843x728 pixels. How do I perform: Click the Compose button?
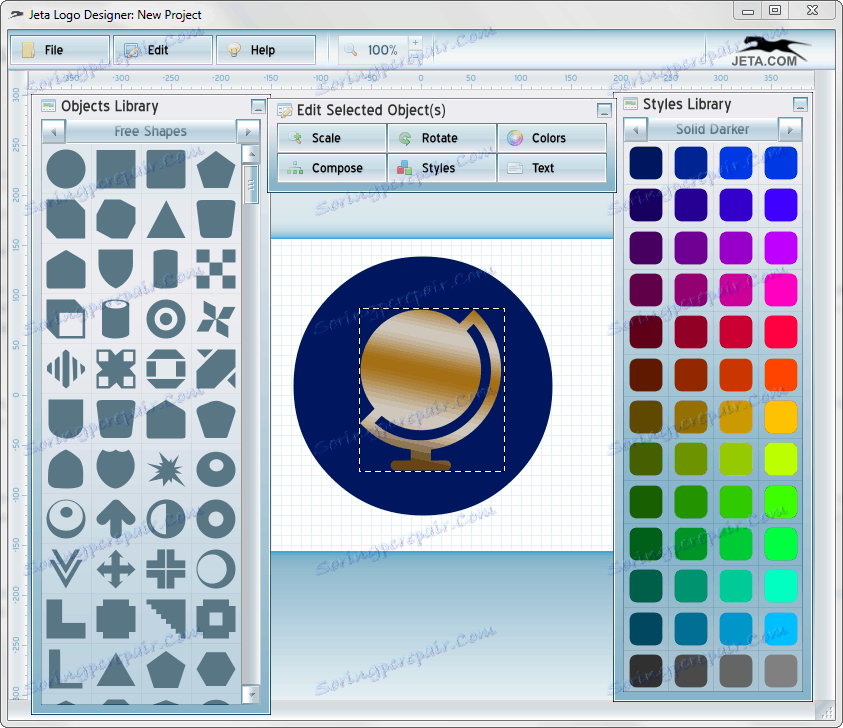[x=332, y=168]
